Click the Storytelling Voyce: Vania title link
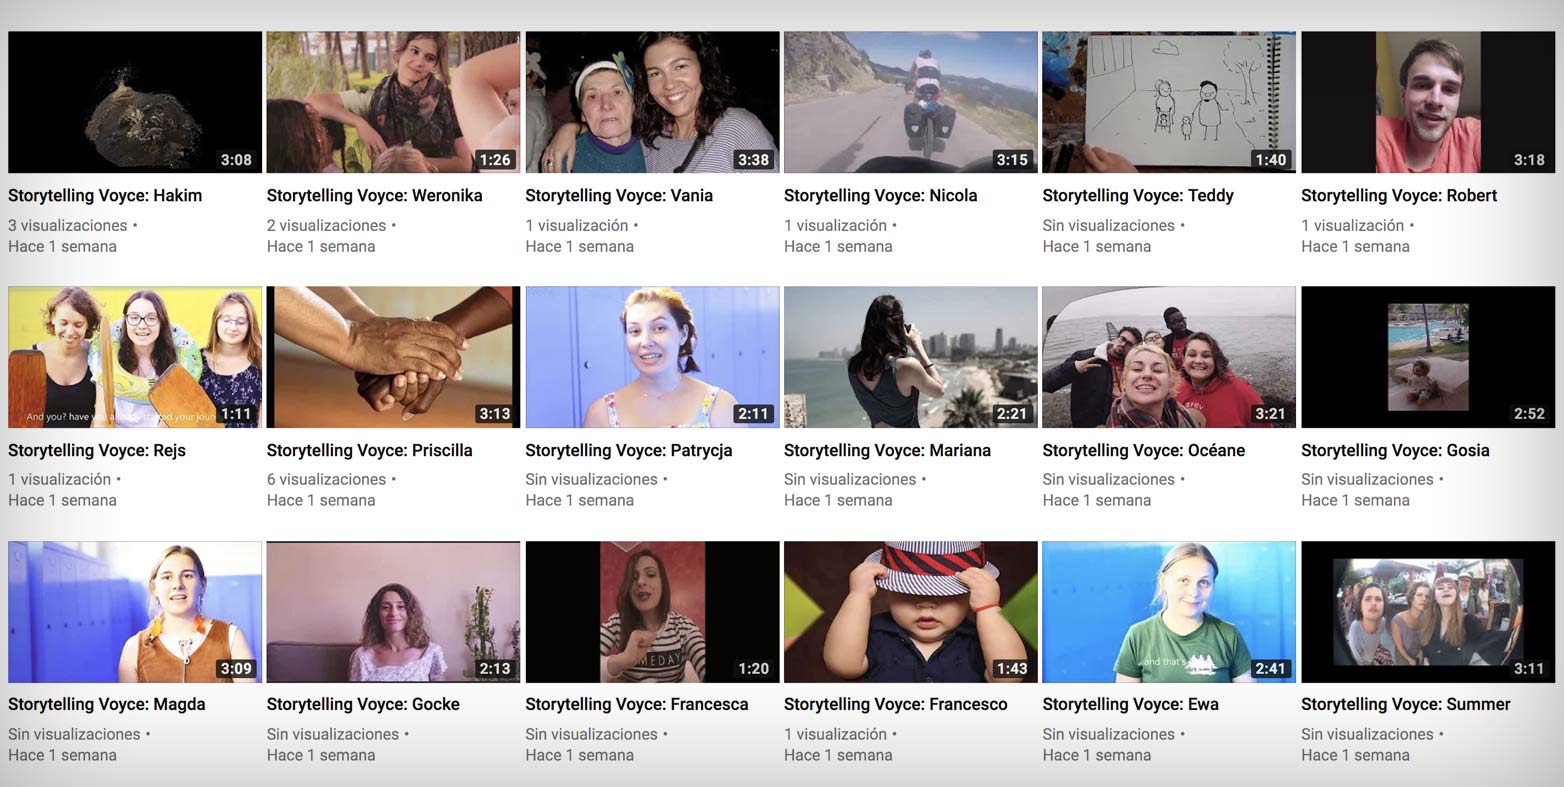This screenshot has width=1564, height=787. tap(618, 195)
